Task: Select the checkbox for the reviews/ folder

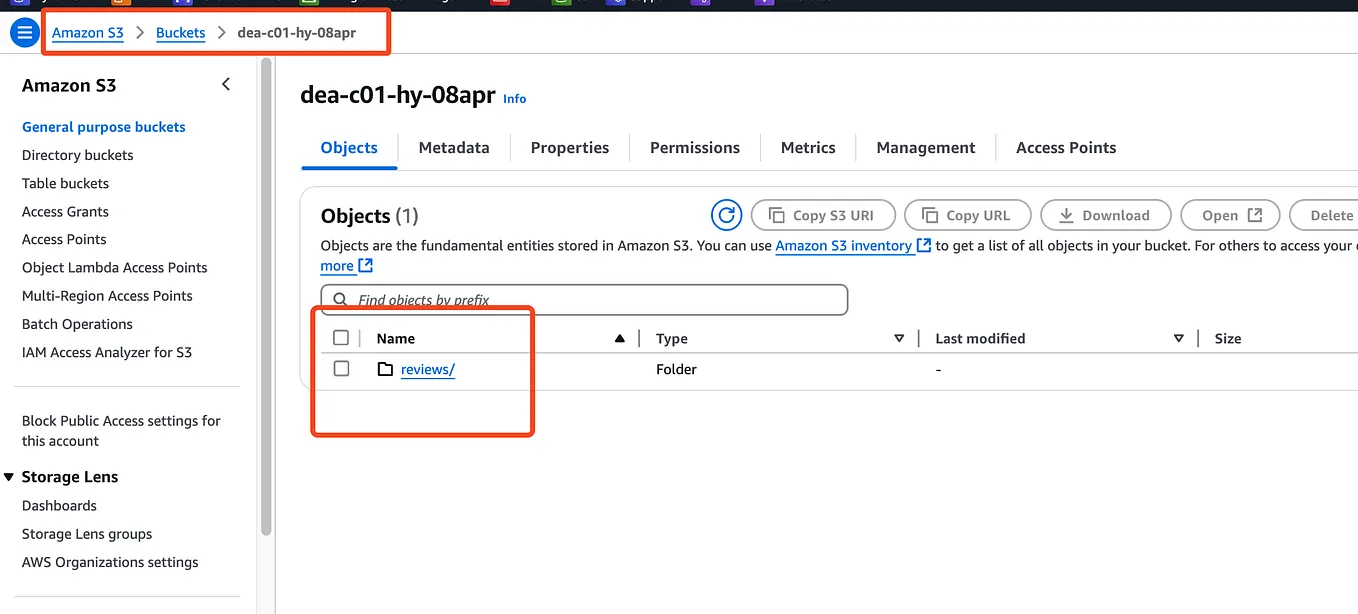Action: tap(341, 368)
